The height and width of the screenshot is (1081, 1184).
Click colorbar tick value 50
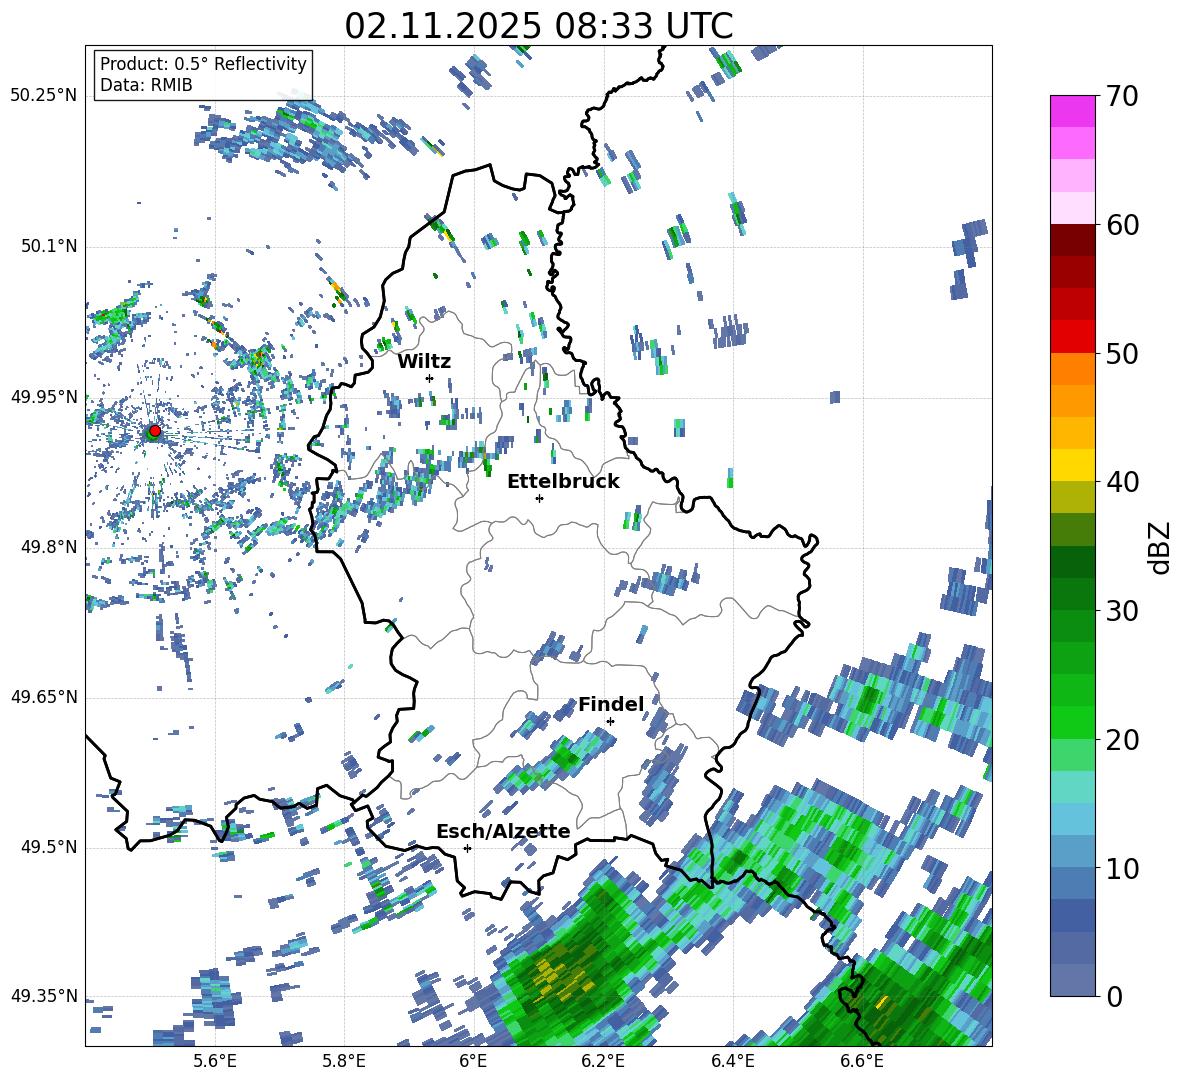[x=1122, y=354]
